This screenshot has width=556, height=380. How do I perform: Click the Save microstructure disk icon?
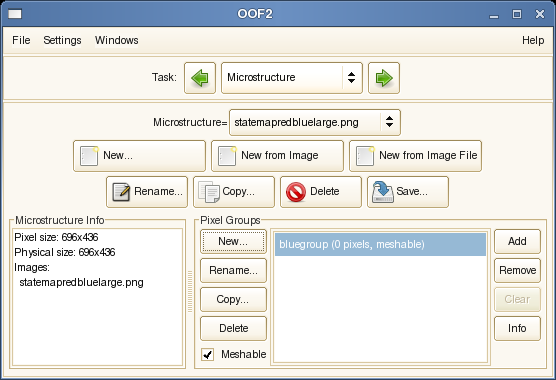tap(383, 192)
